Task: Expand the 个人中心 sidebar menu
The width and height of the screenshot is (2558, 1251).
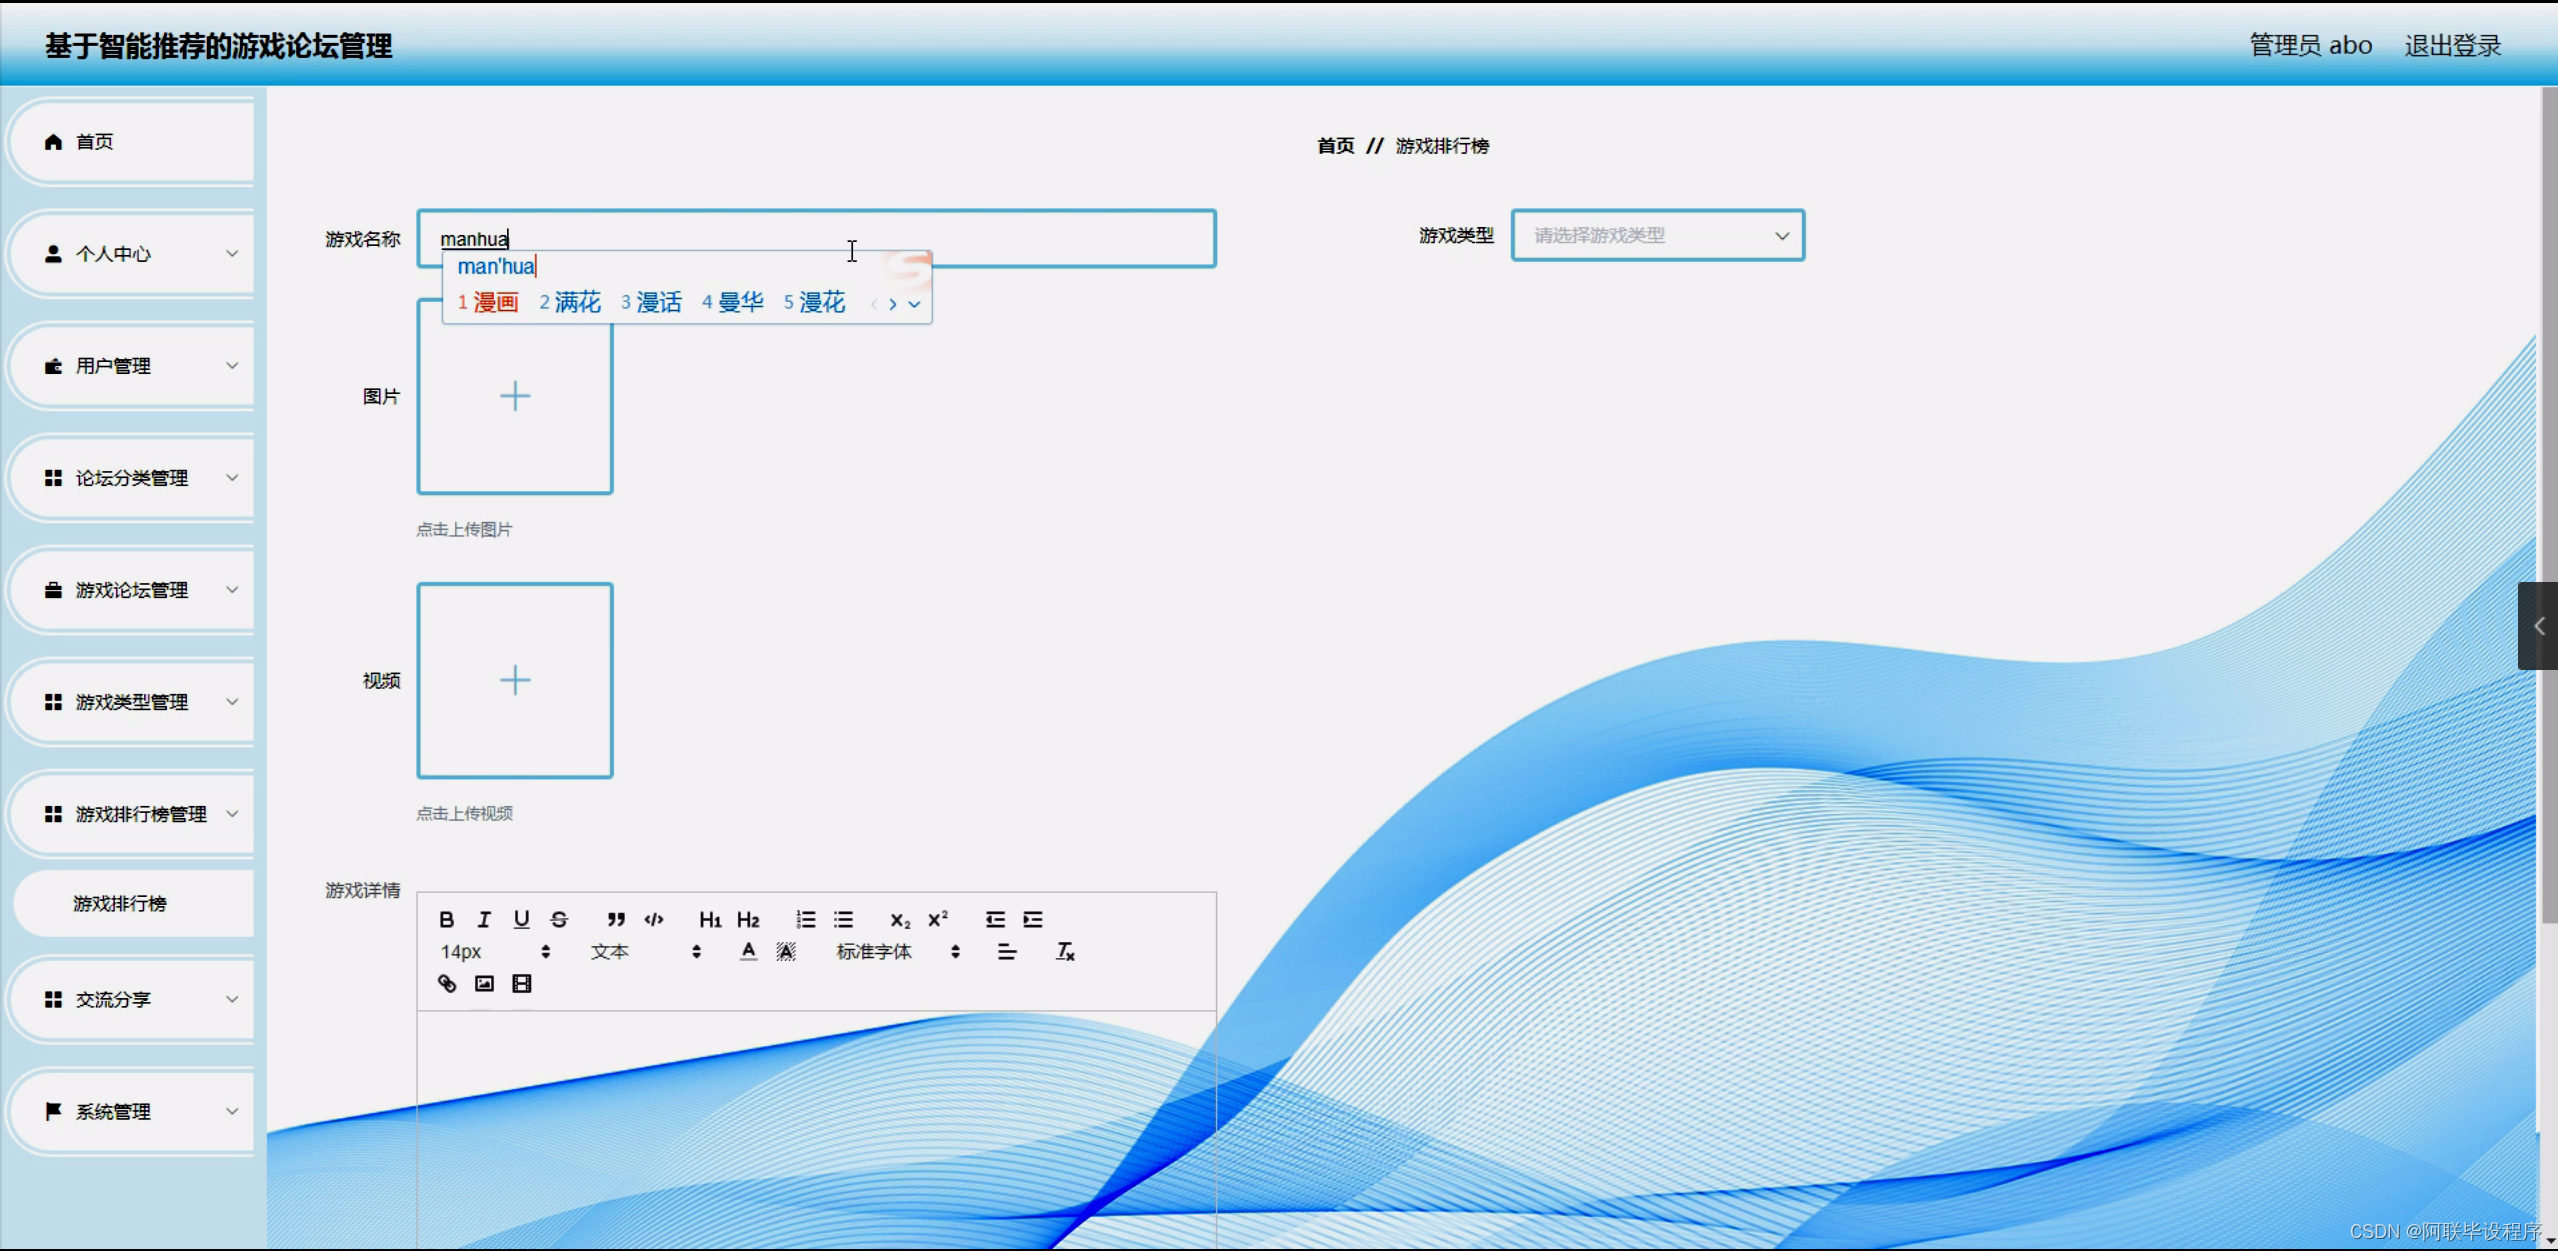Action: coord(132,254)
